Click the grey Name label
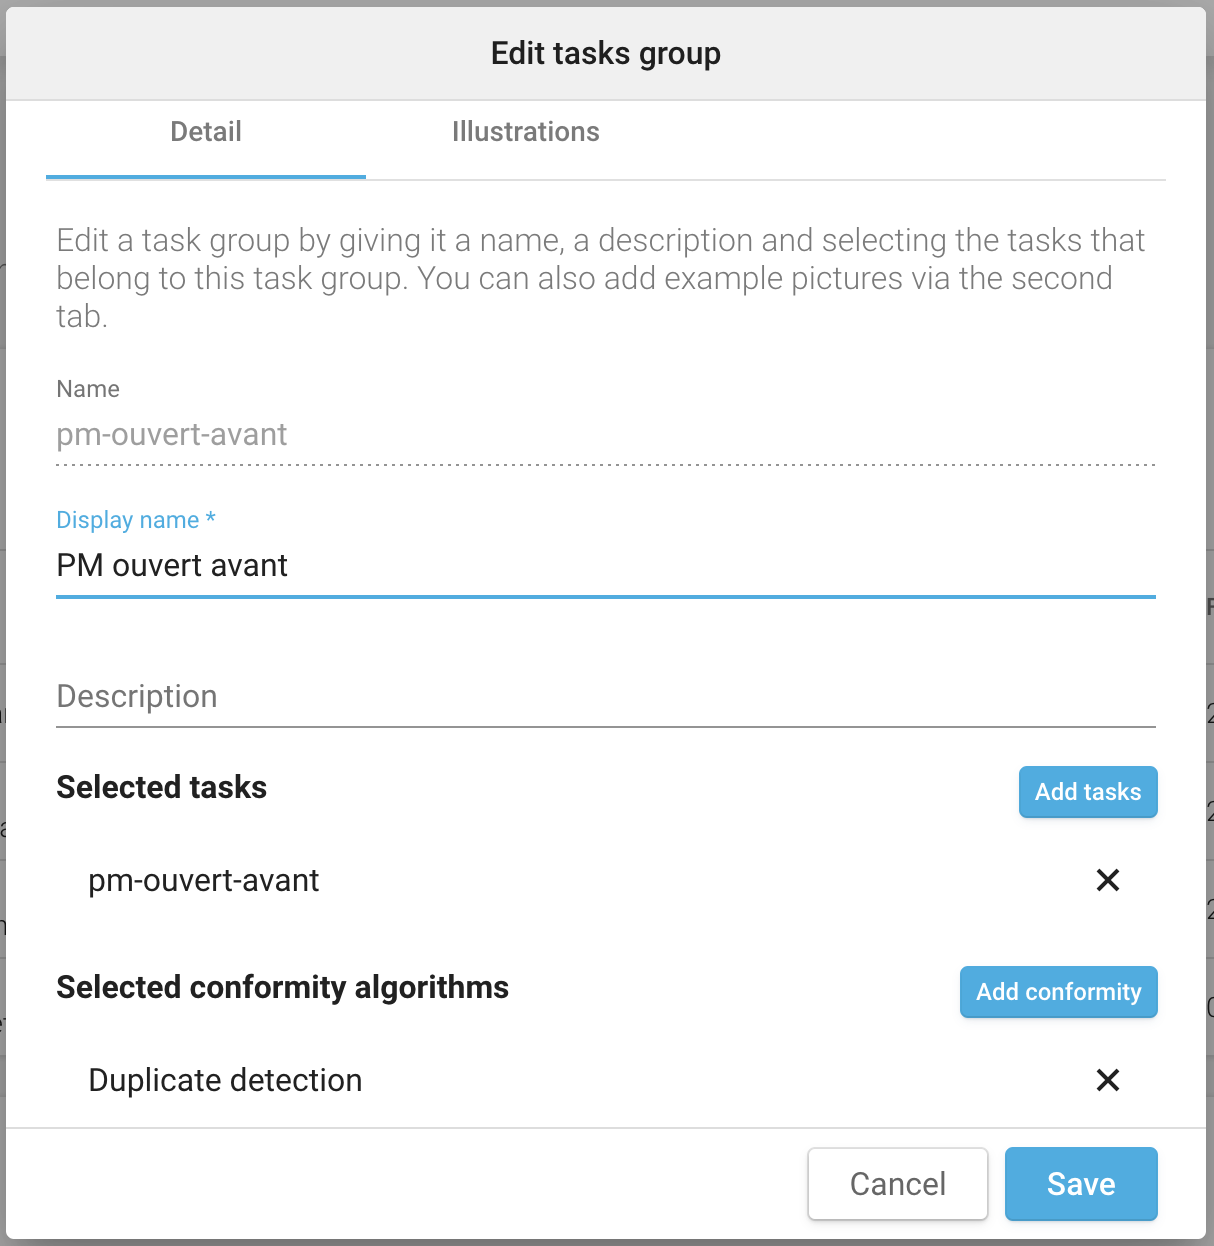This screenshot has height=1246, width=1214. tap(88, 389)
